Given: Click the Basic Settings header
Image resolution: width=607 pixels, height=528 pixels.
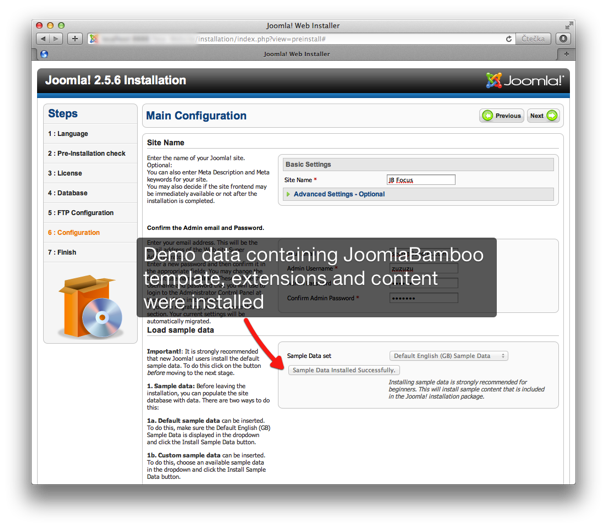Looking at the screenshot, I should [418, 165].
